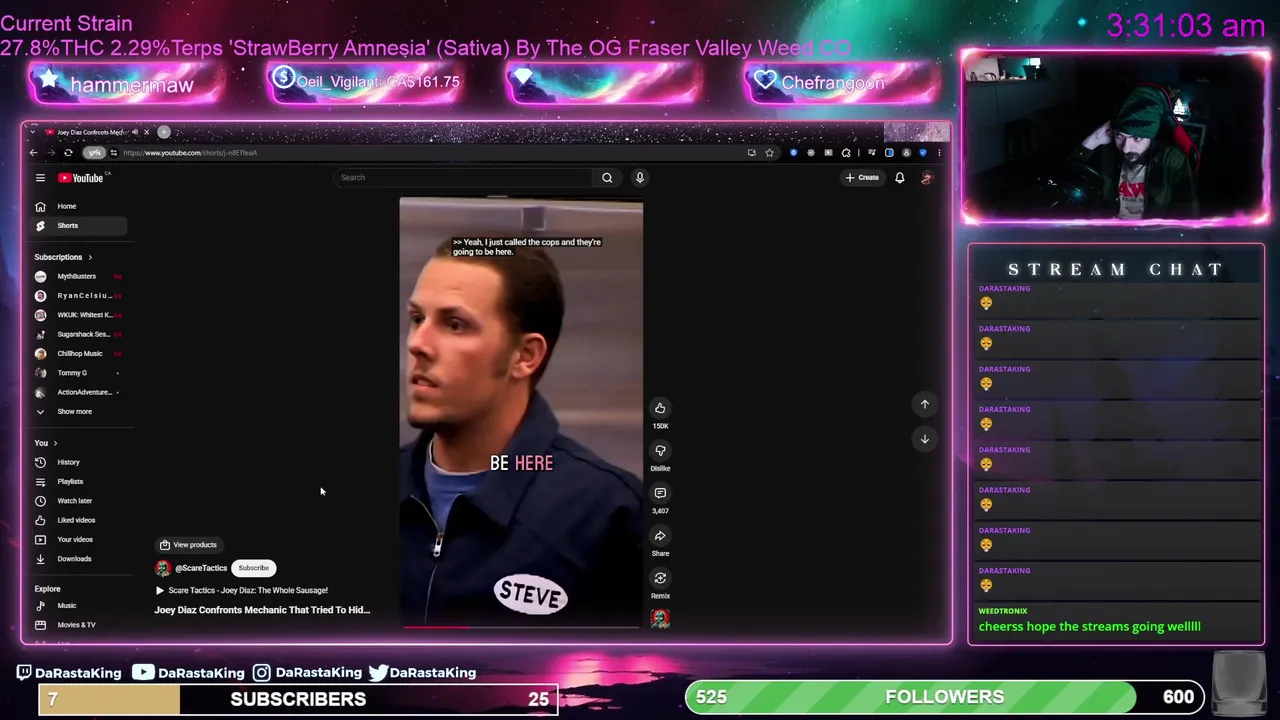
Task: Click the tab's audio playing speaker icon
Action: pos(134,132)
